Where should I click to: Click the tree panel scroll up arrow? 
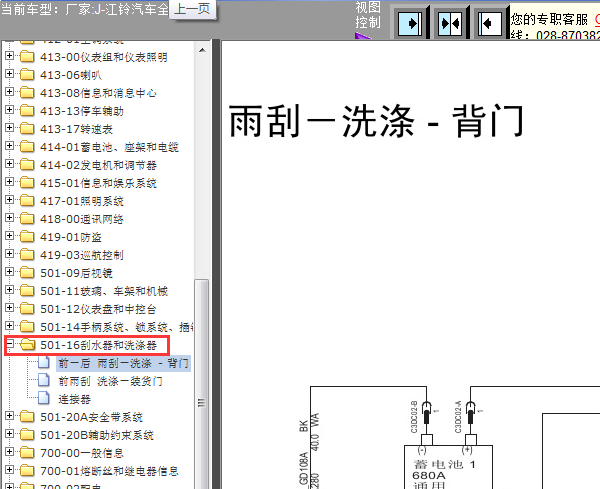pyautogui.click(x=202, y=50)
